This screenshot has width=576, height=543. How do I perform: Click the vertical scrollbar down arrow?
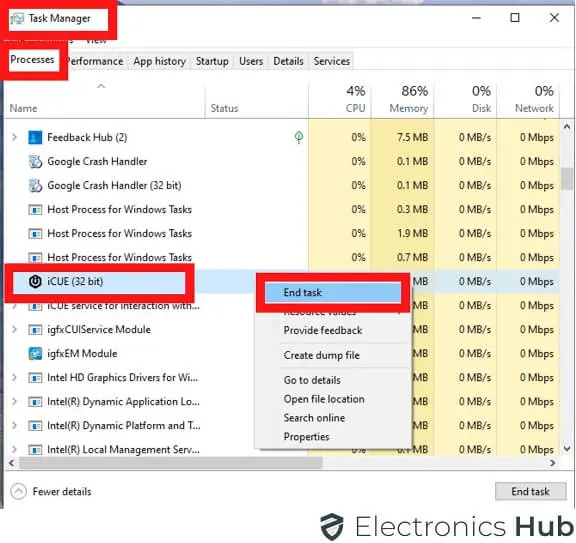click(567, 449)
